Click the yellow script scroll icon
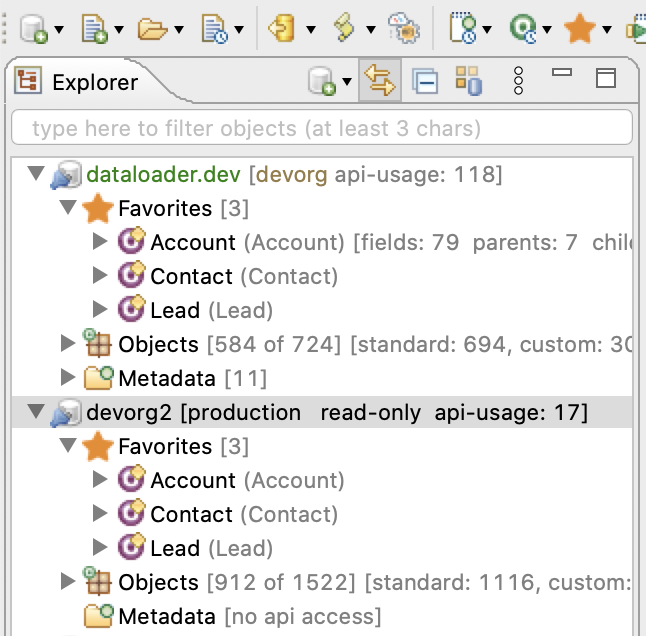Image resolution: width=646 pixels, height=636 pixels. [x=344, y=28]
